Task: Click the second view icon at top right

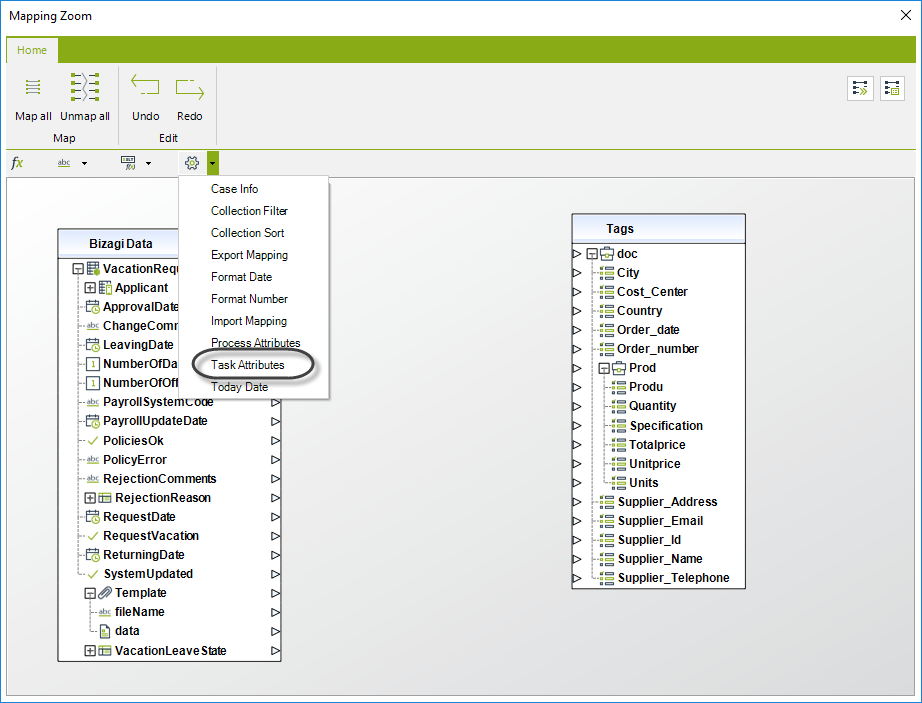Action: pos(892,89)
